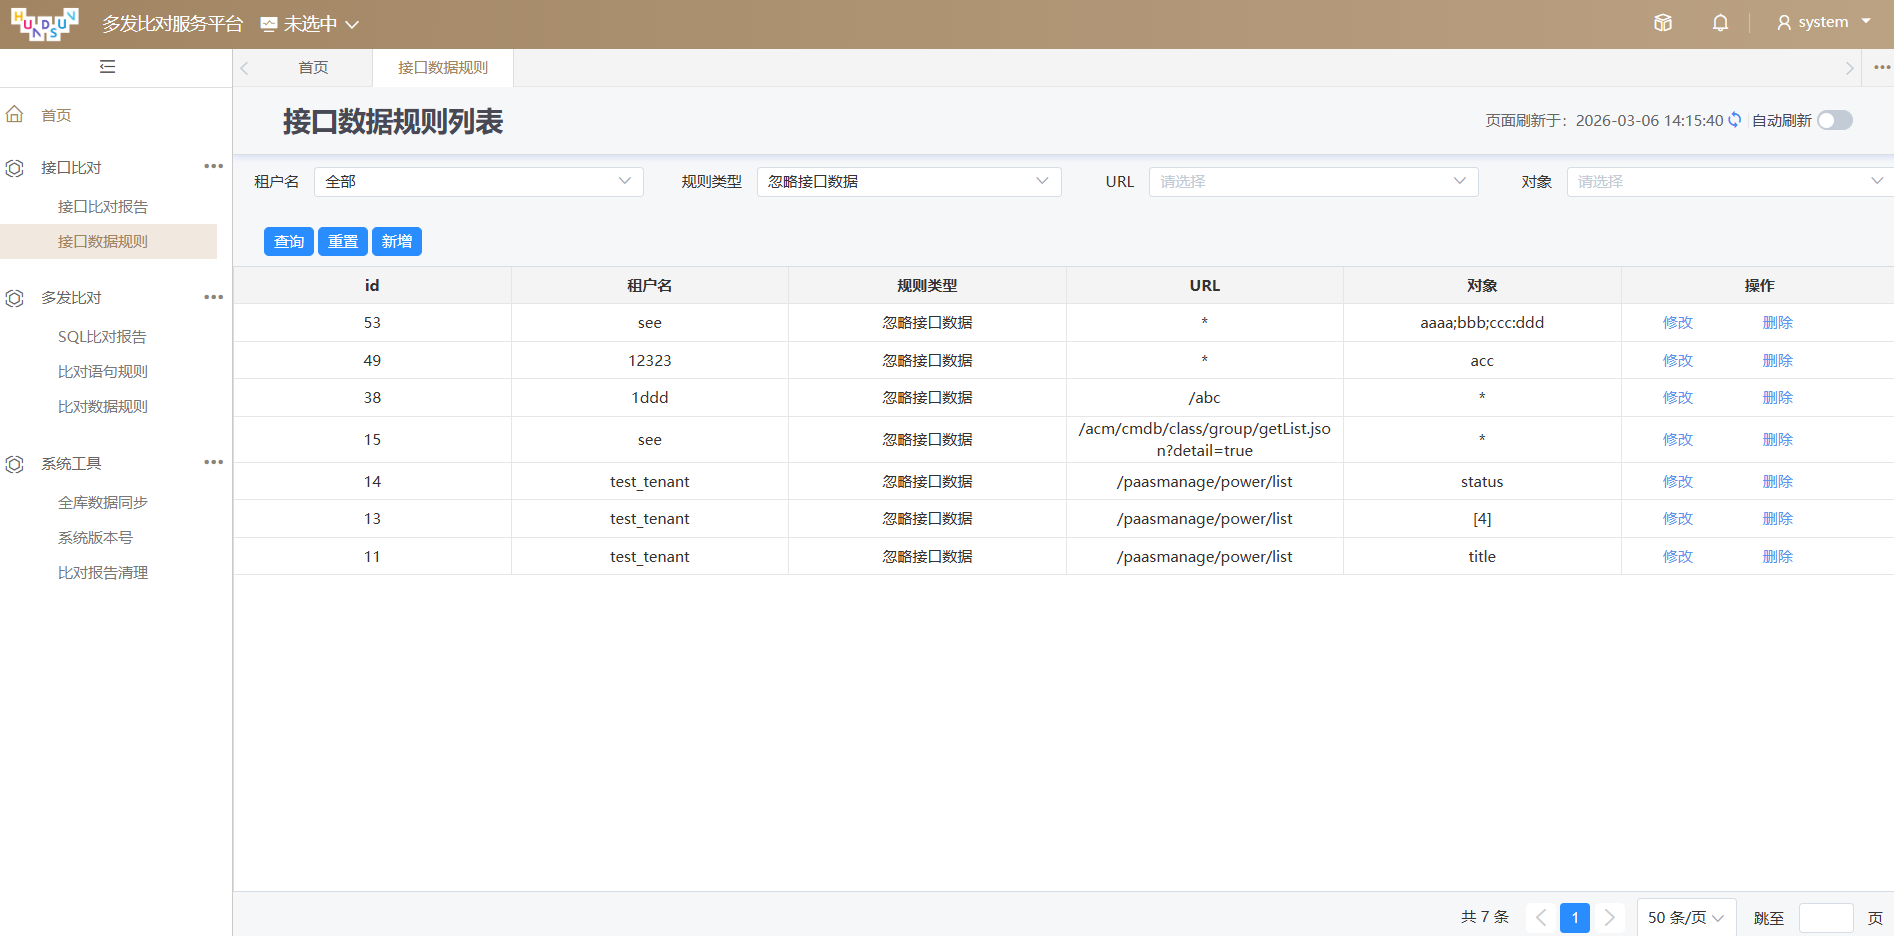Screen dimensions: 1894x936
Task: Open the 租户名 dropdown
Action: (478, 182)
